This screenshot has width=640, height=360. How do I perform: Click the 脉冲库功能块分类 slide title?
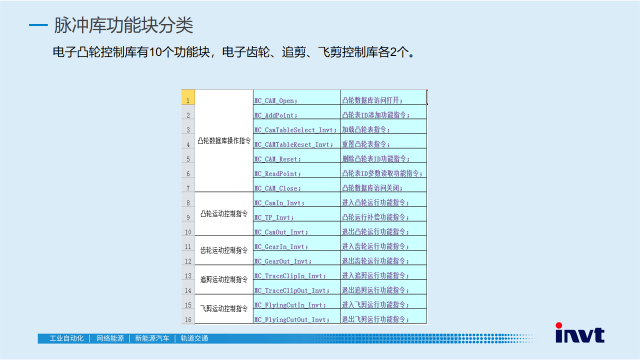[x=123, y=25]
